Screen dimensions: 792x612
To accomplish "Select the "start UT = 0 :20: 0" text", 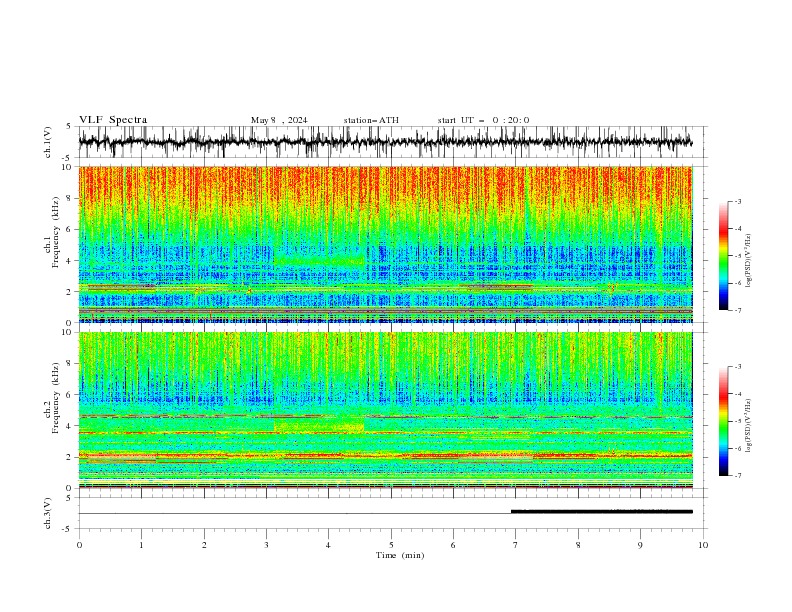I will tap(483, 120).
